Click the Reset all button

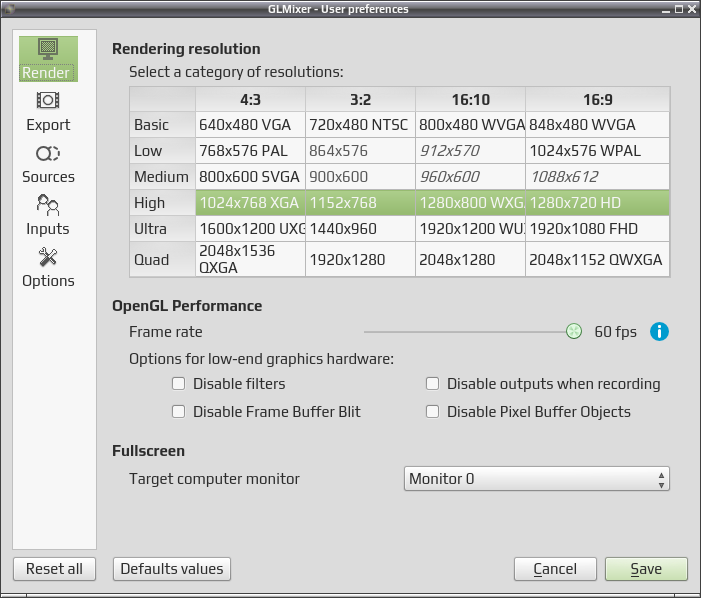[55, 569]
